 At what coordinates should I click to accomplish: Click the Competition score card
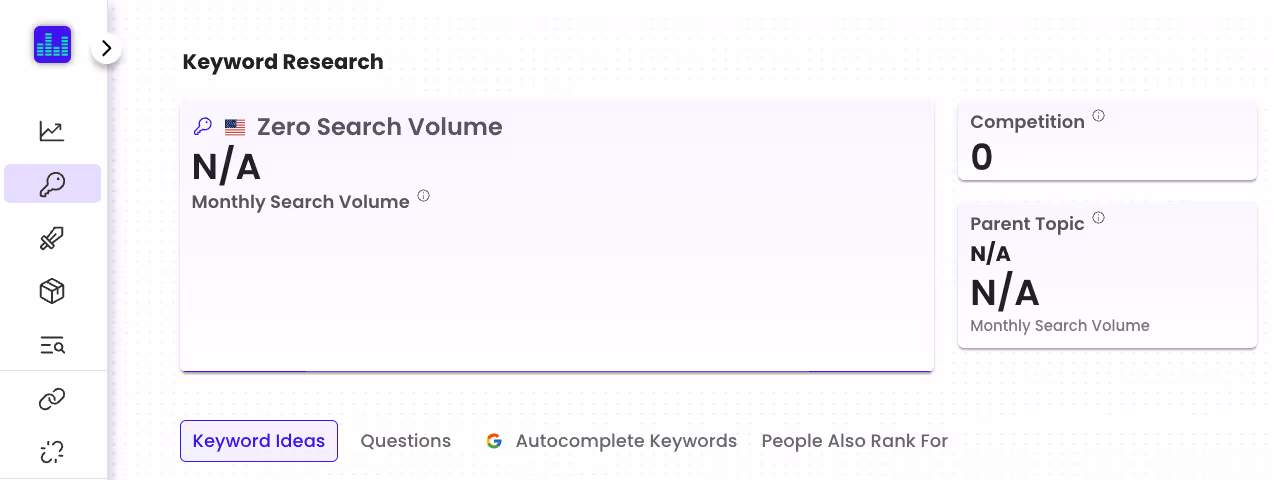click(1107, 141)
